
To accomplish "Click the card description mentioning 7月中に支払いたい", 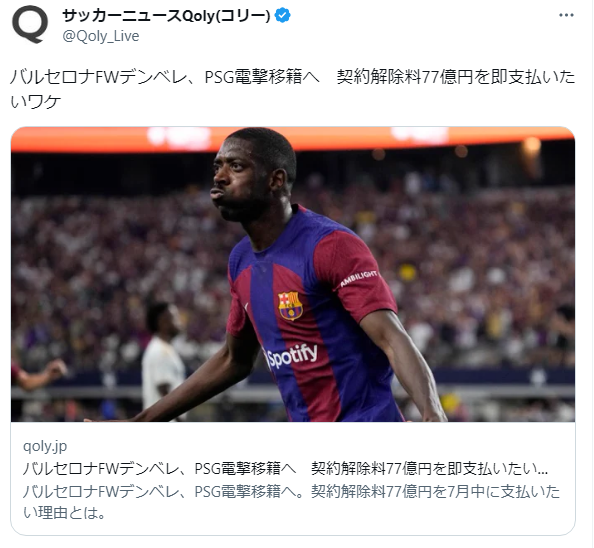I will point(291,502).
